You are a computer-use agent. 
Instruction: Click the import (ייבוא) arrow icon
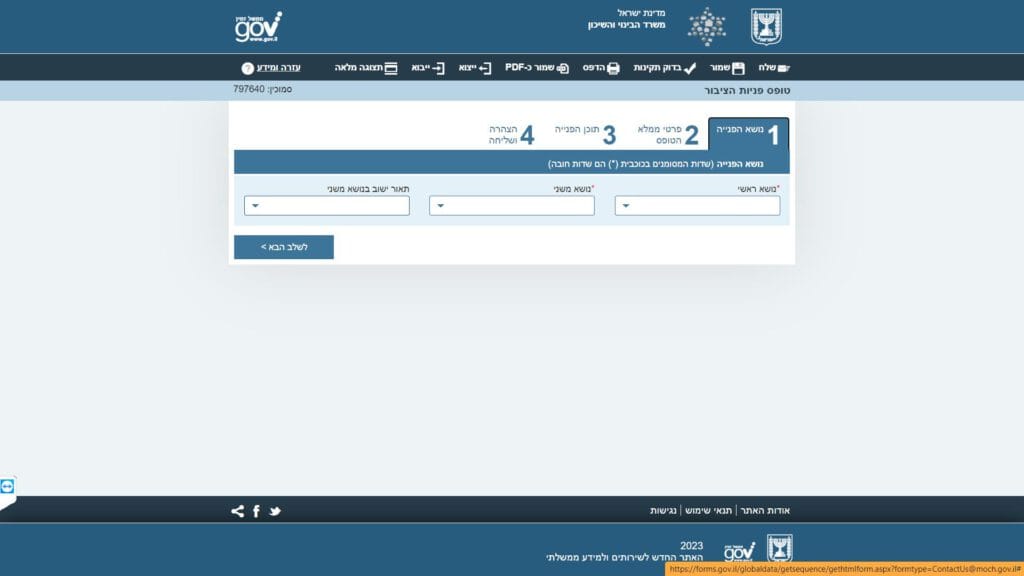pos(438,68)
